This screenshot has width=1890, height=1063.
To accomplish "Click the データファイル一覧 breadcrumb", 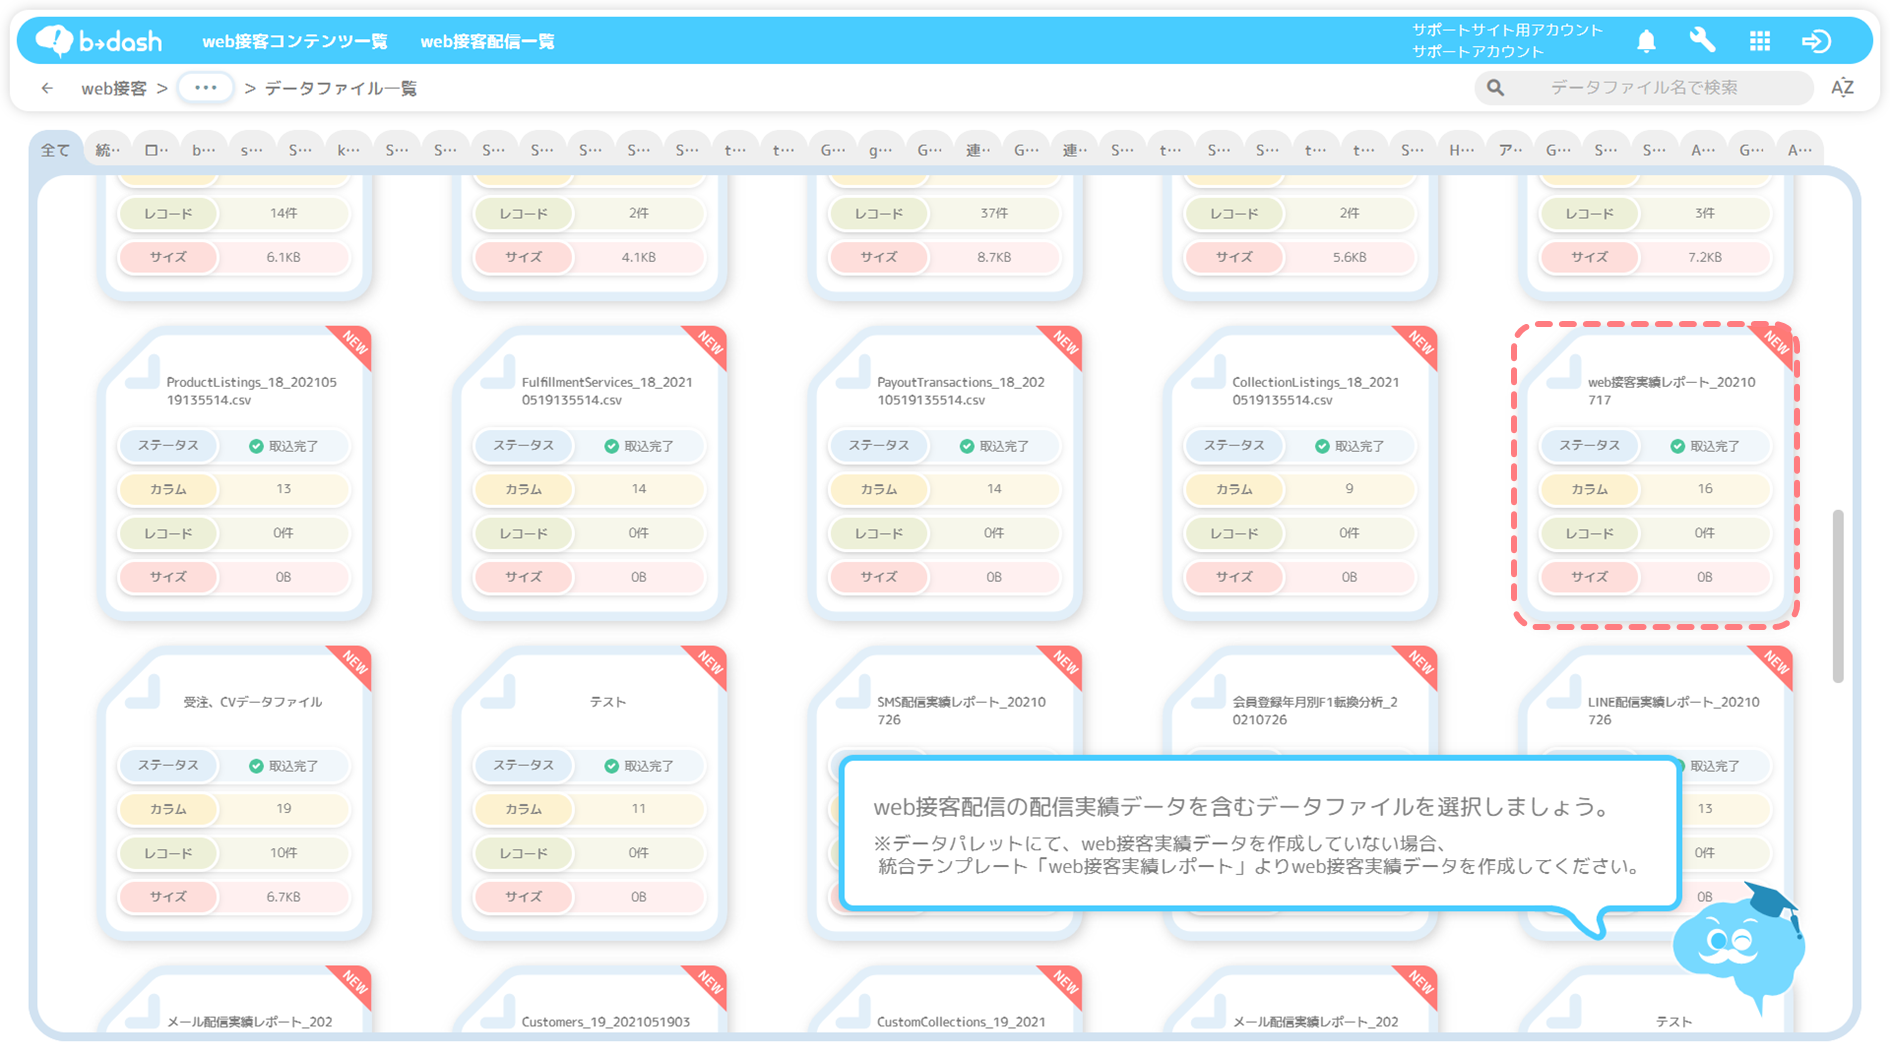I will 341,88.
